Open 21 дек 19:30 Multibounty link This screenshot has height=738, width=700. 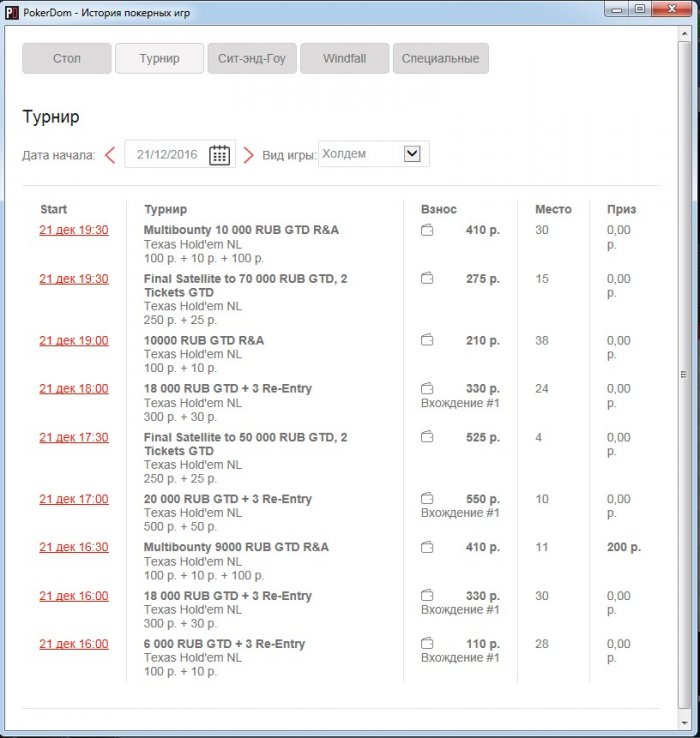pos(74,230)
